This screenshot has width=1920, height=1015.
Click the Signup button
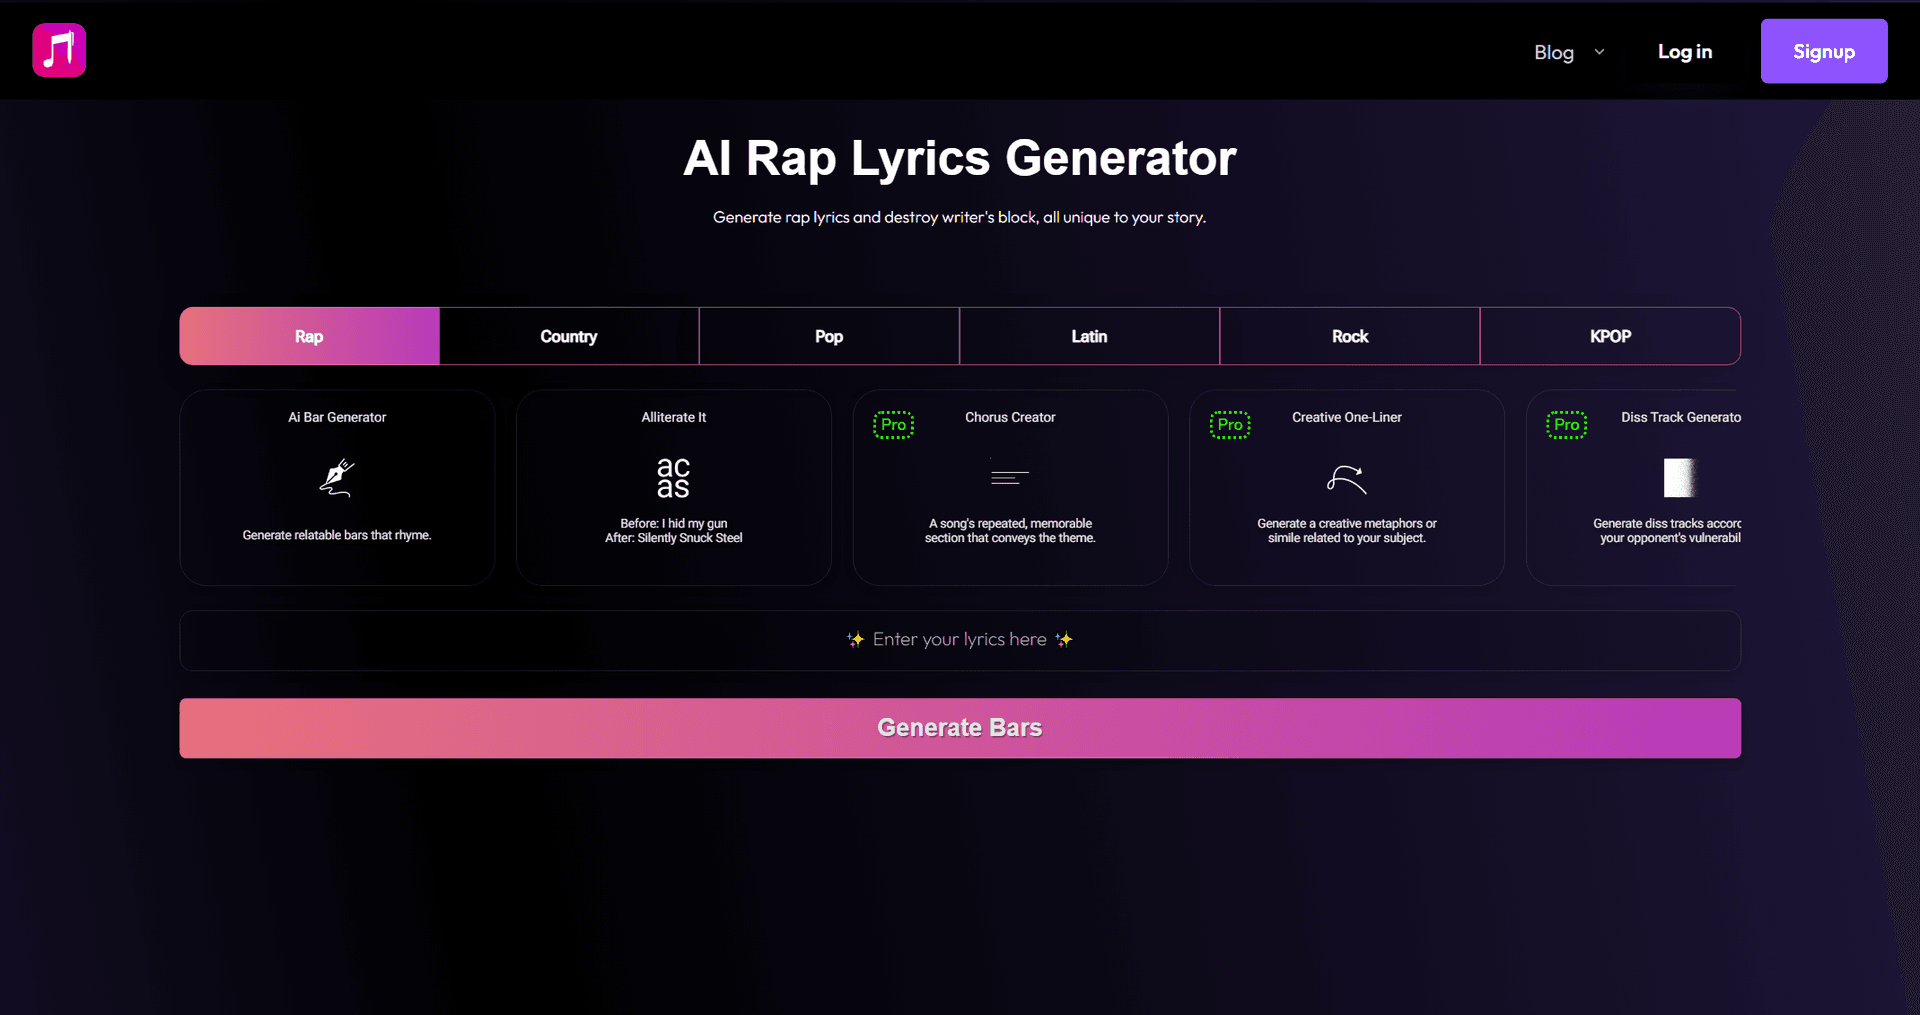pyautogui.click(x=1823, y=51)
